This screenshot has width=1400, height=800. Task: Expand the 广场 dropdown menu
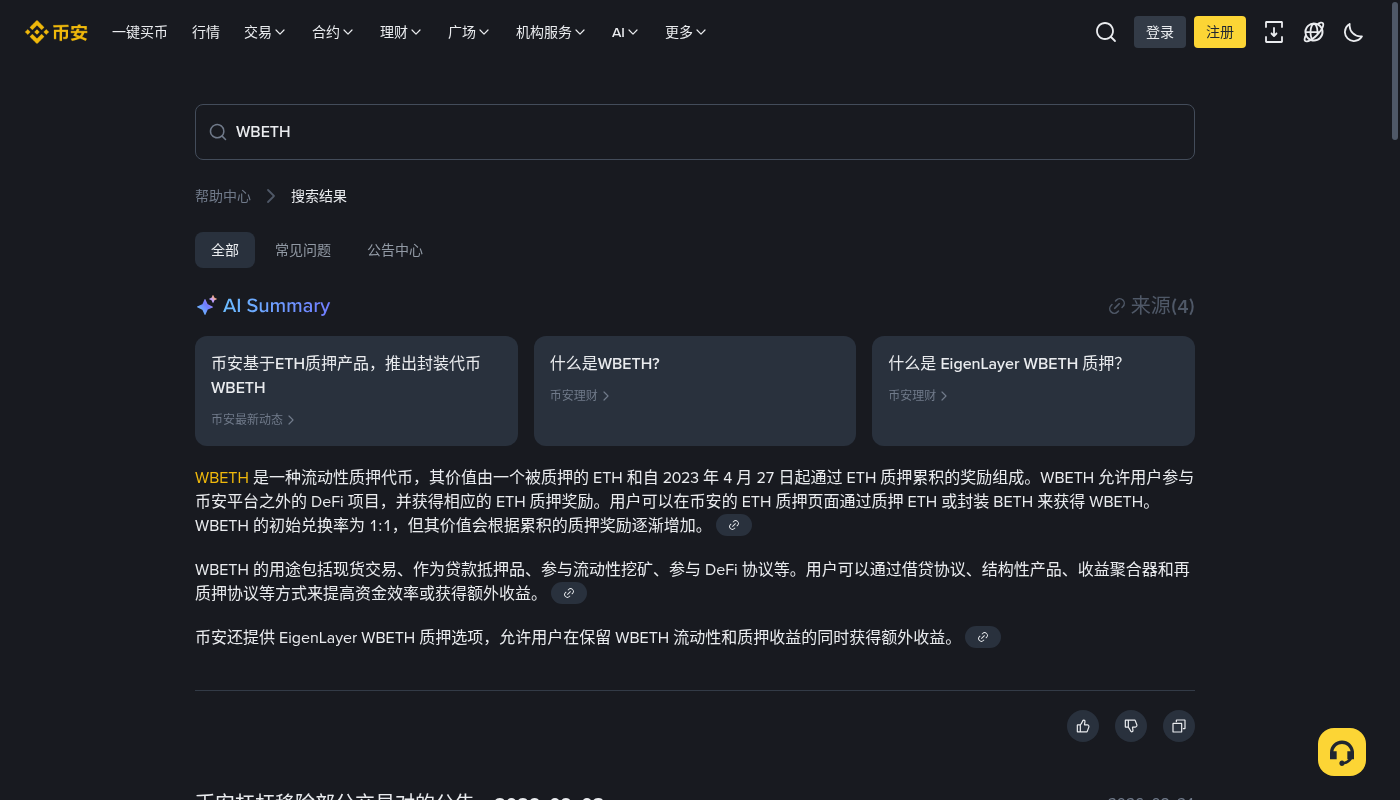click(469, 32)
